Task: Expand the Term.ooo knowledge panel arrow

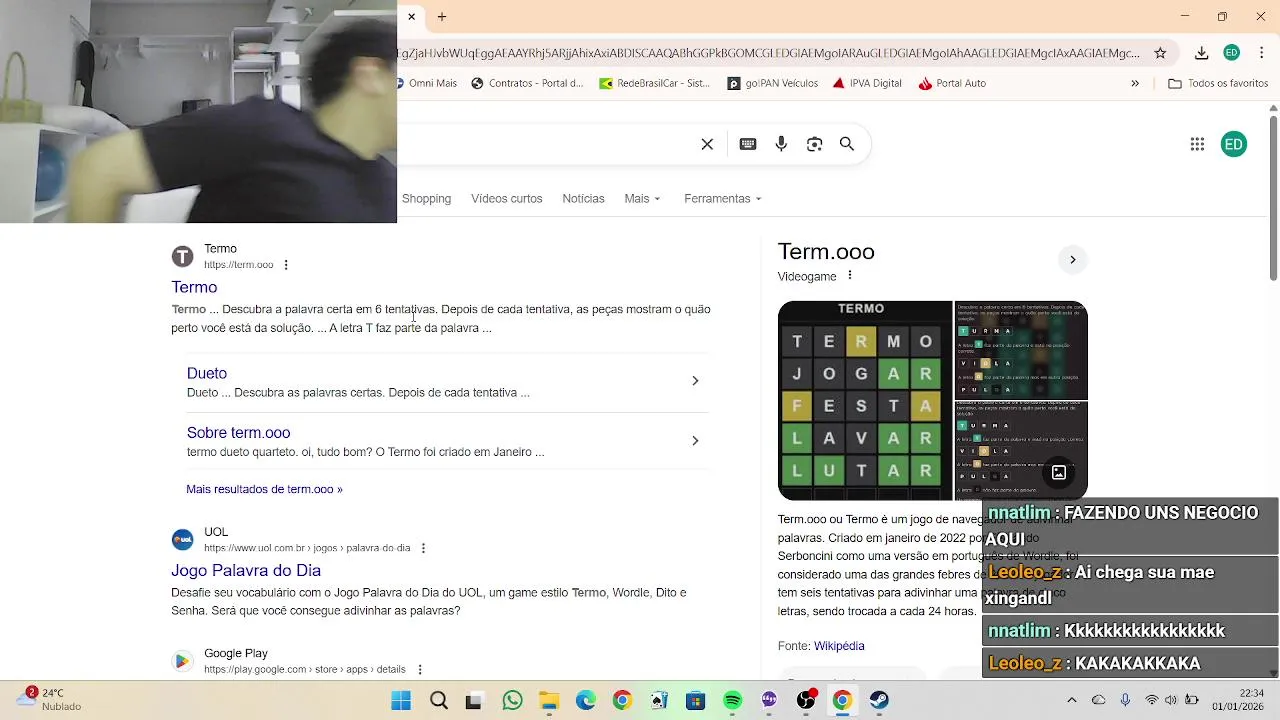Action: (x=1072, y=260)
